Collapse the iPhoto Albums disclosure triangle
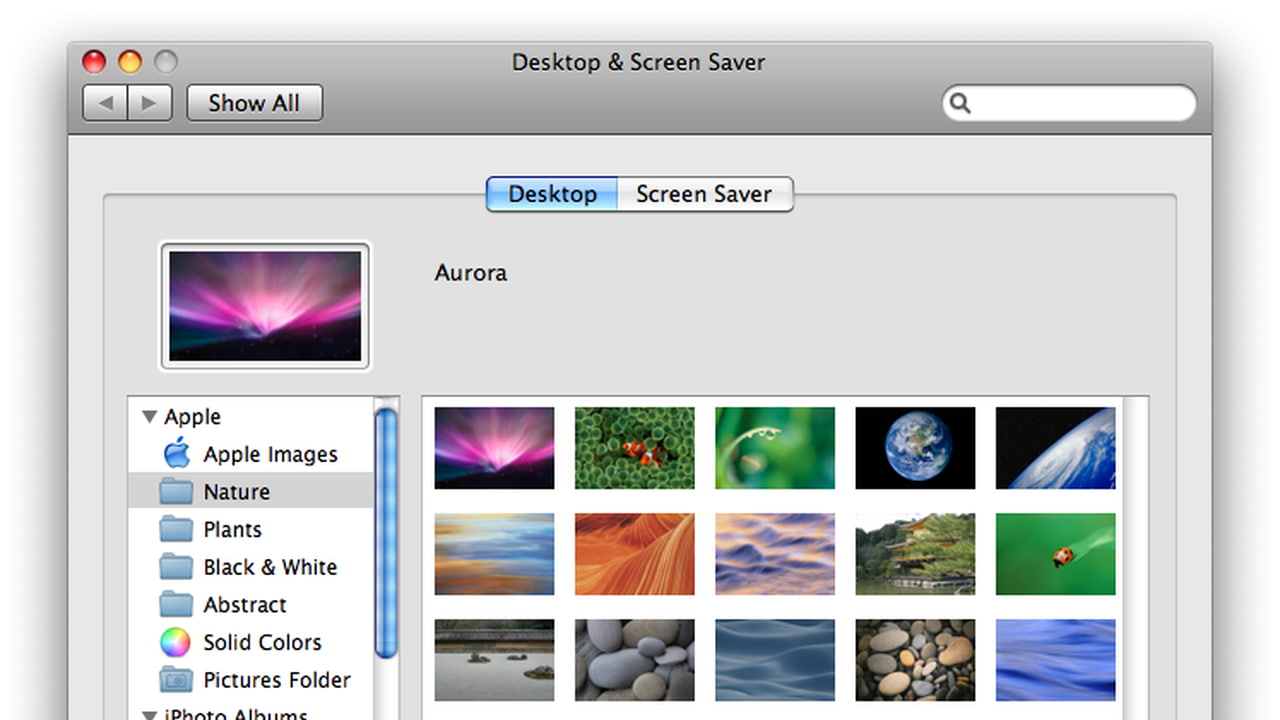 (x=149, y=714)
